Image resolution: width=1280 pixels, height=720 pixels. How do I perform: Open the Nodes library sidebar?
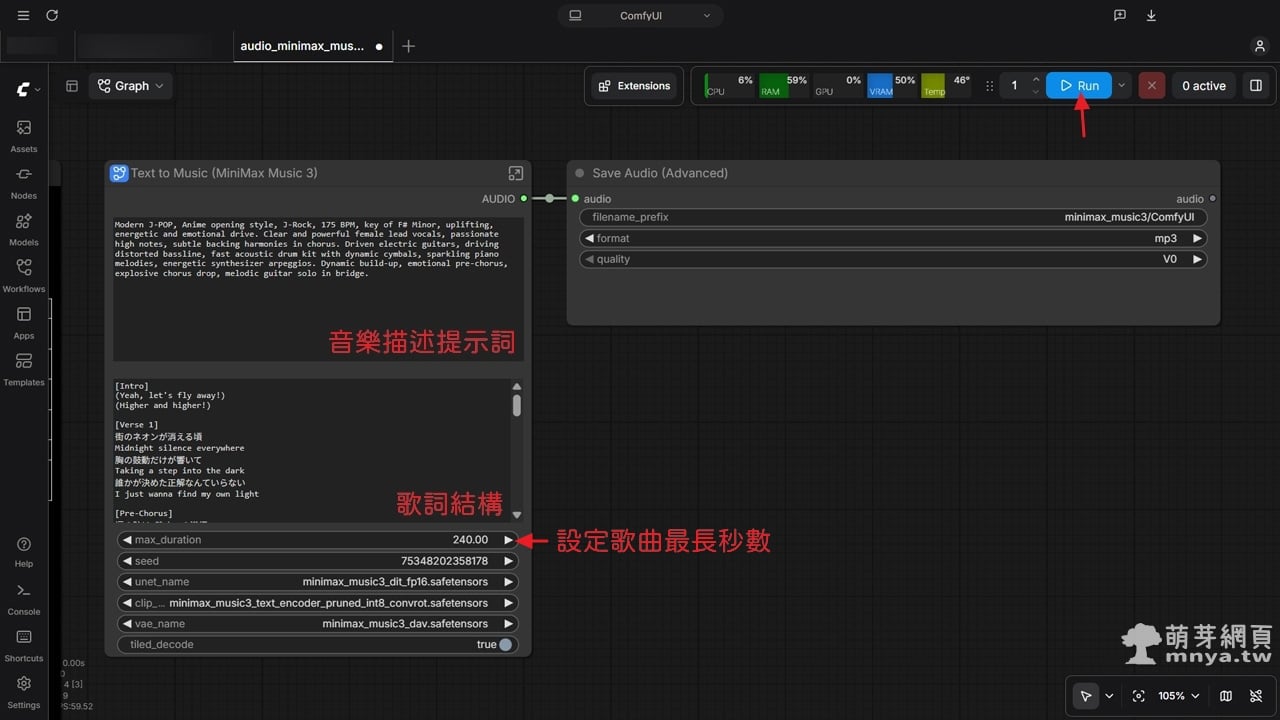(24, 182)
